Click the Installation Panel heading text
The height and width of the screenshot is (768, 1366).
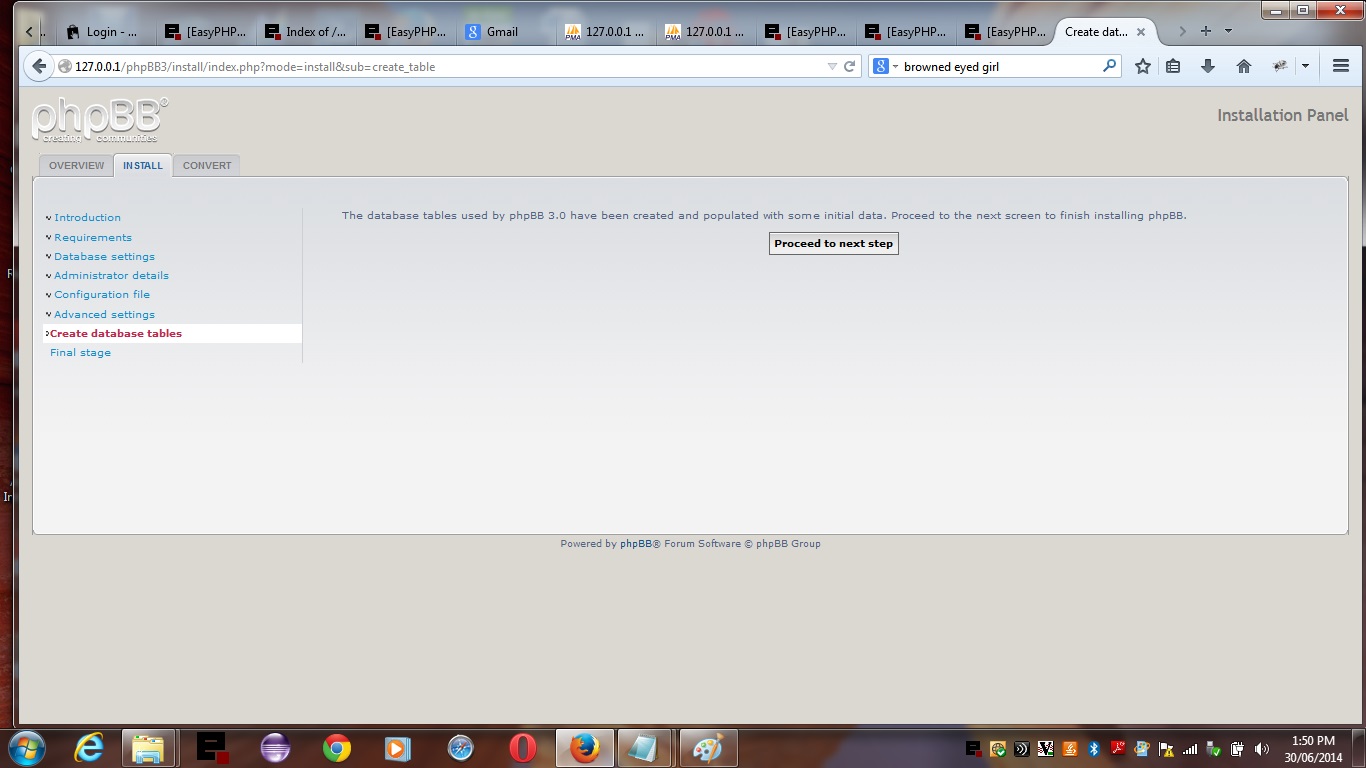pos(1283,115)
